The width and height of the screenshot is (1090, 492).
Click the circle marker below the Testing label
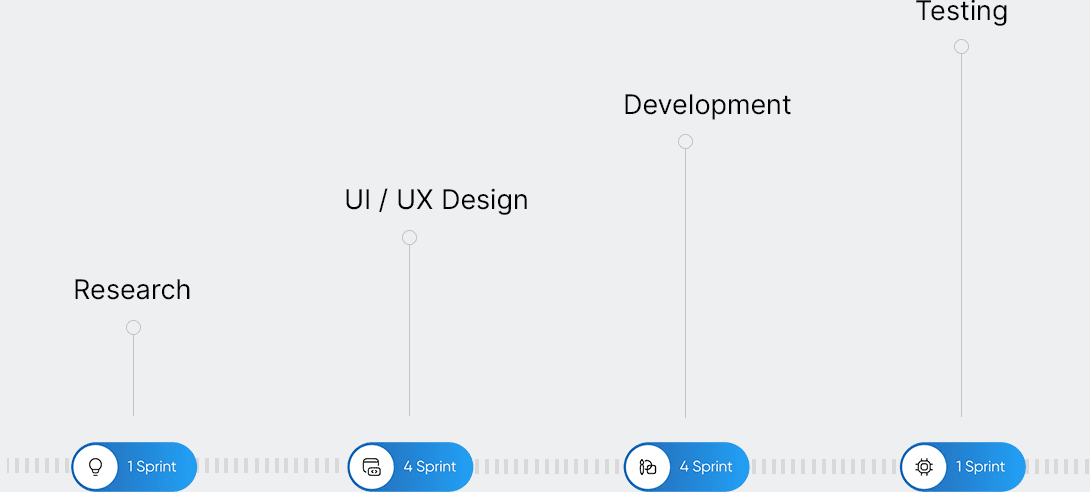click(x=961, y=47)
